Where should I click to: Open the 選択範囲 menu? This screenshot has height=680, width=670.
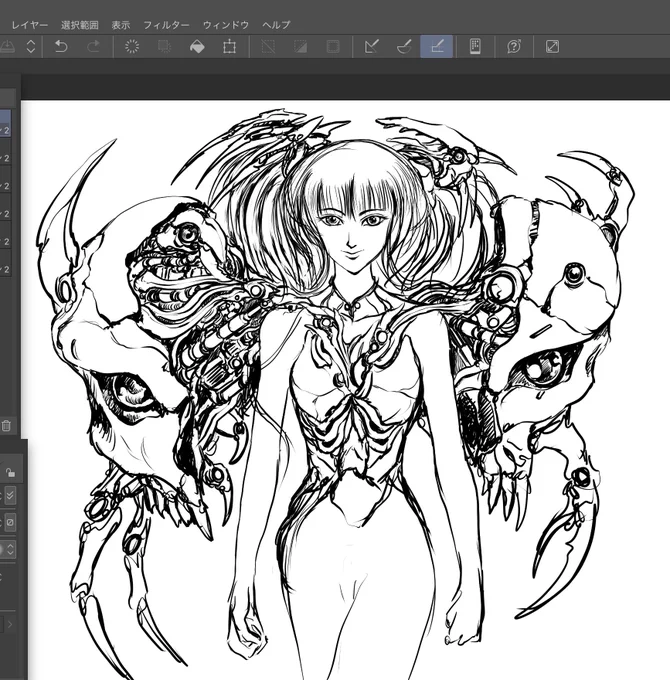pos(80,25)
